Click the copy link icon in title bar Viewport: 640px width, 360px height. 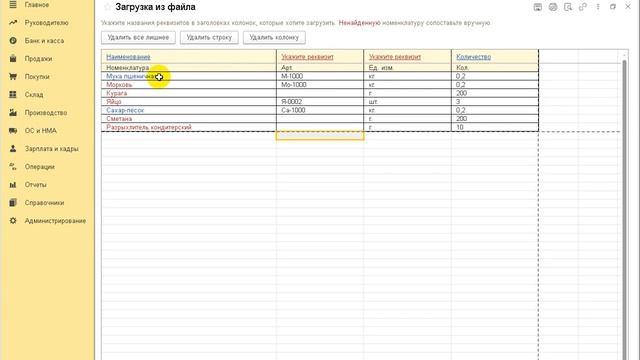click(x=583, y=7)
